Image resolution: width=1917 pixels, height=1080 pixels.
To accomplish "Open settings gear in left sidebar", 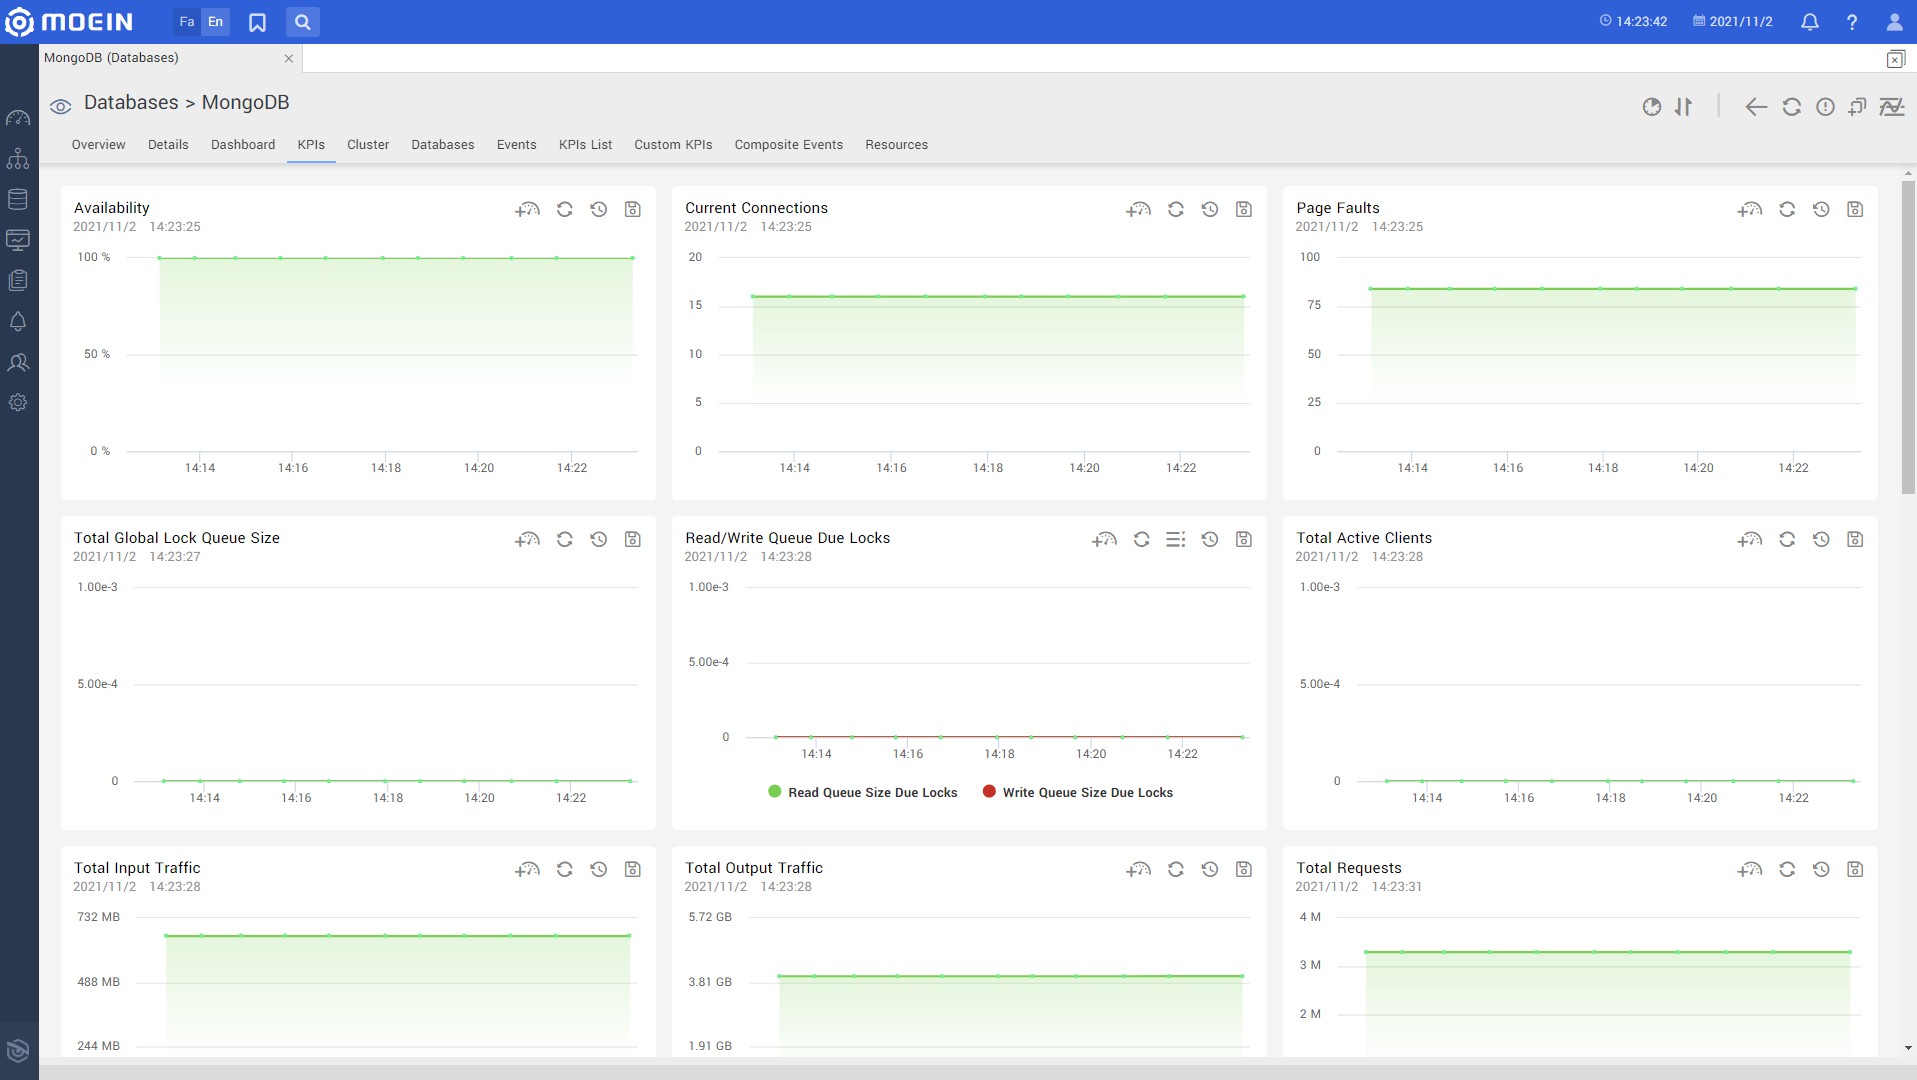I will (x=18, y=402).
